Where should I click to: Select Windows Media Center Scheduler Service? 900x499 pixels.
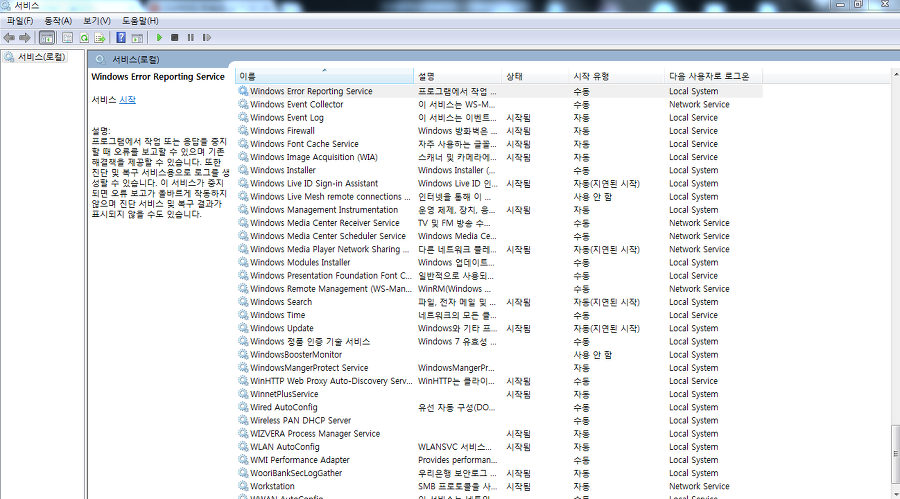[328, 236]
